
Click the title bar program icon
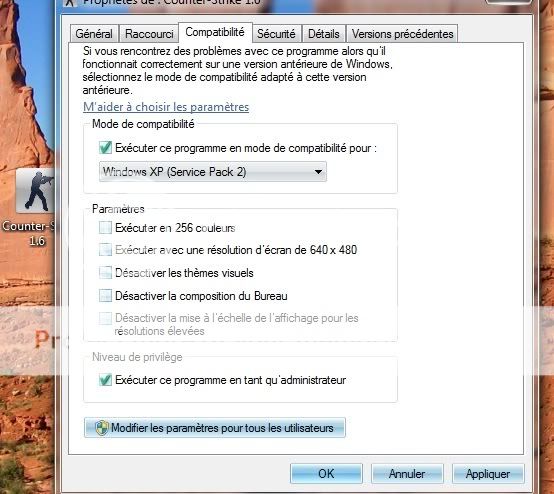pos(71,3)
